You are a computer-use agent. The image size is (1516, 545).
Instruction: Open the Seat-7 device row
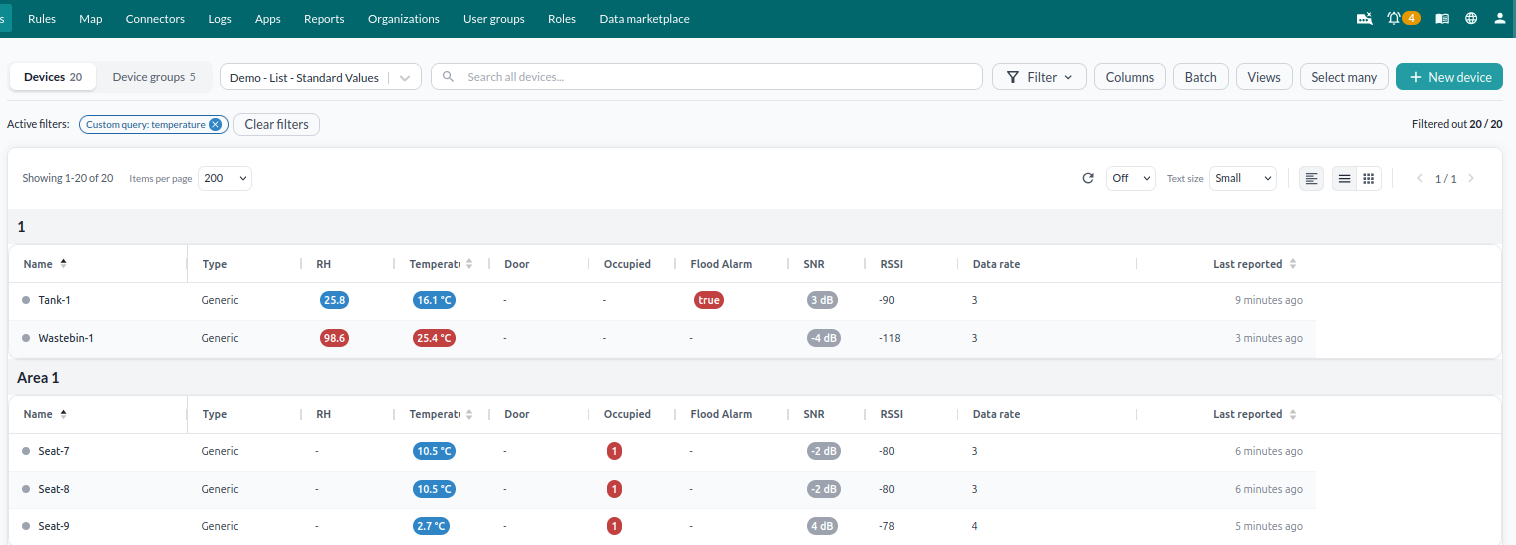pos(661,451)
